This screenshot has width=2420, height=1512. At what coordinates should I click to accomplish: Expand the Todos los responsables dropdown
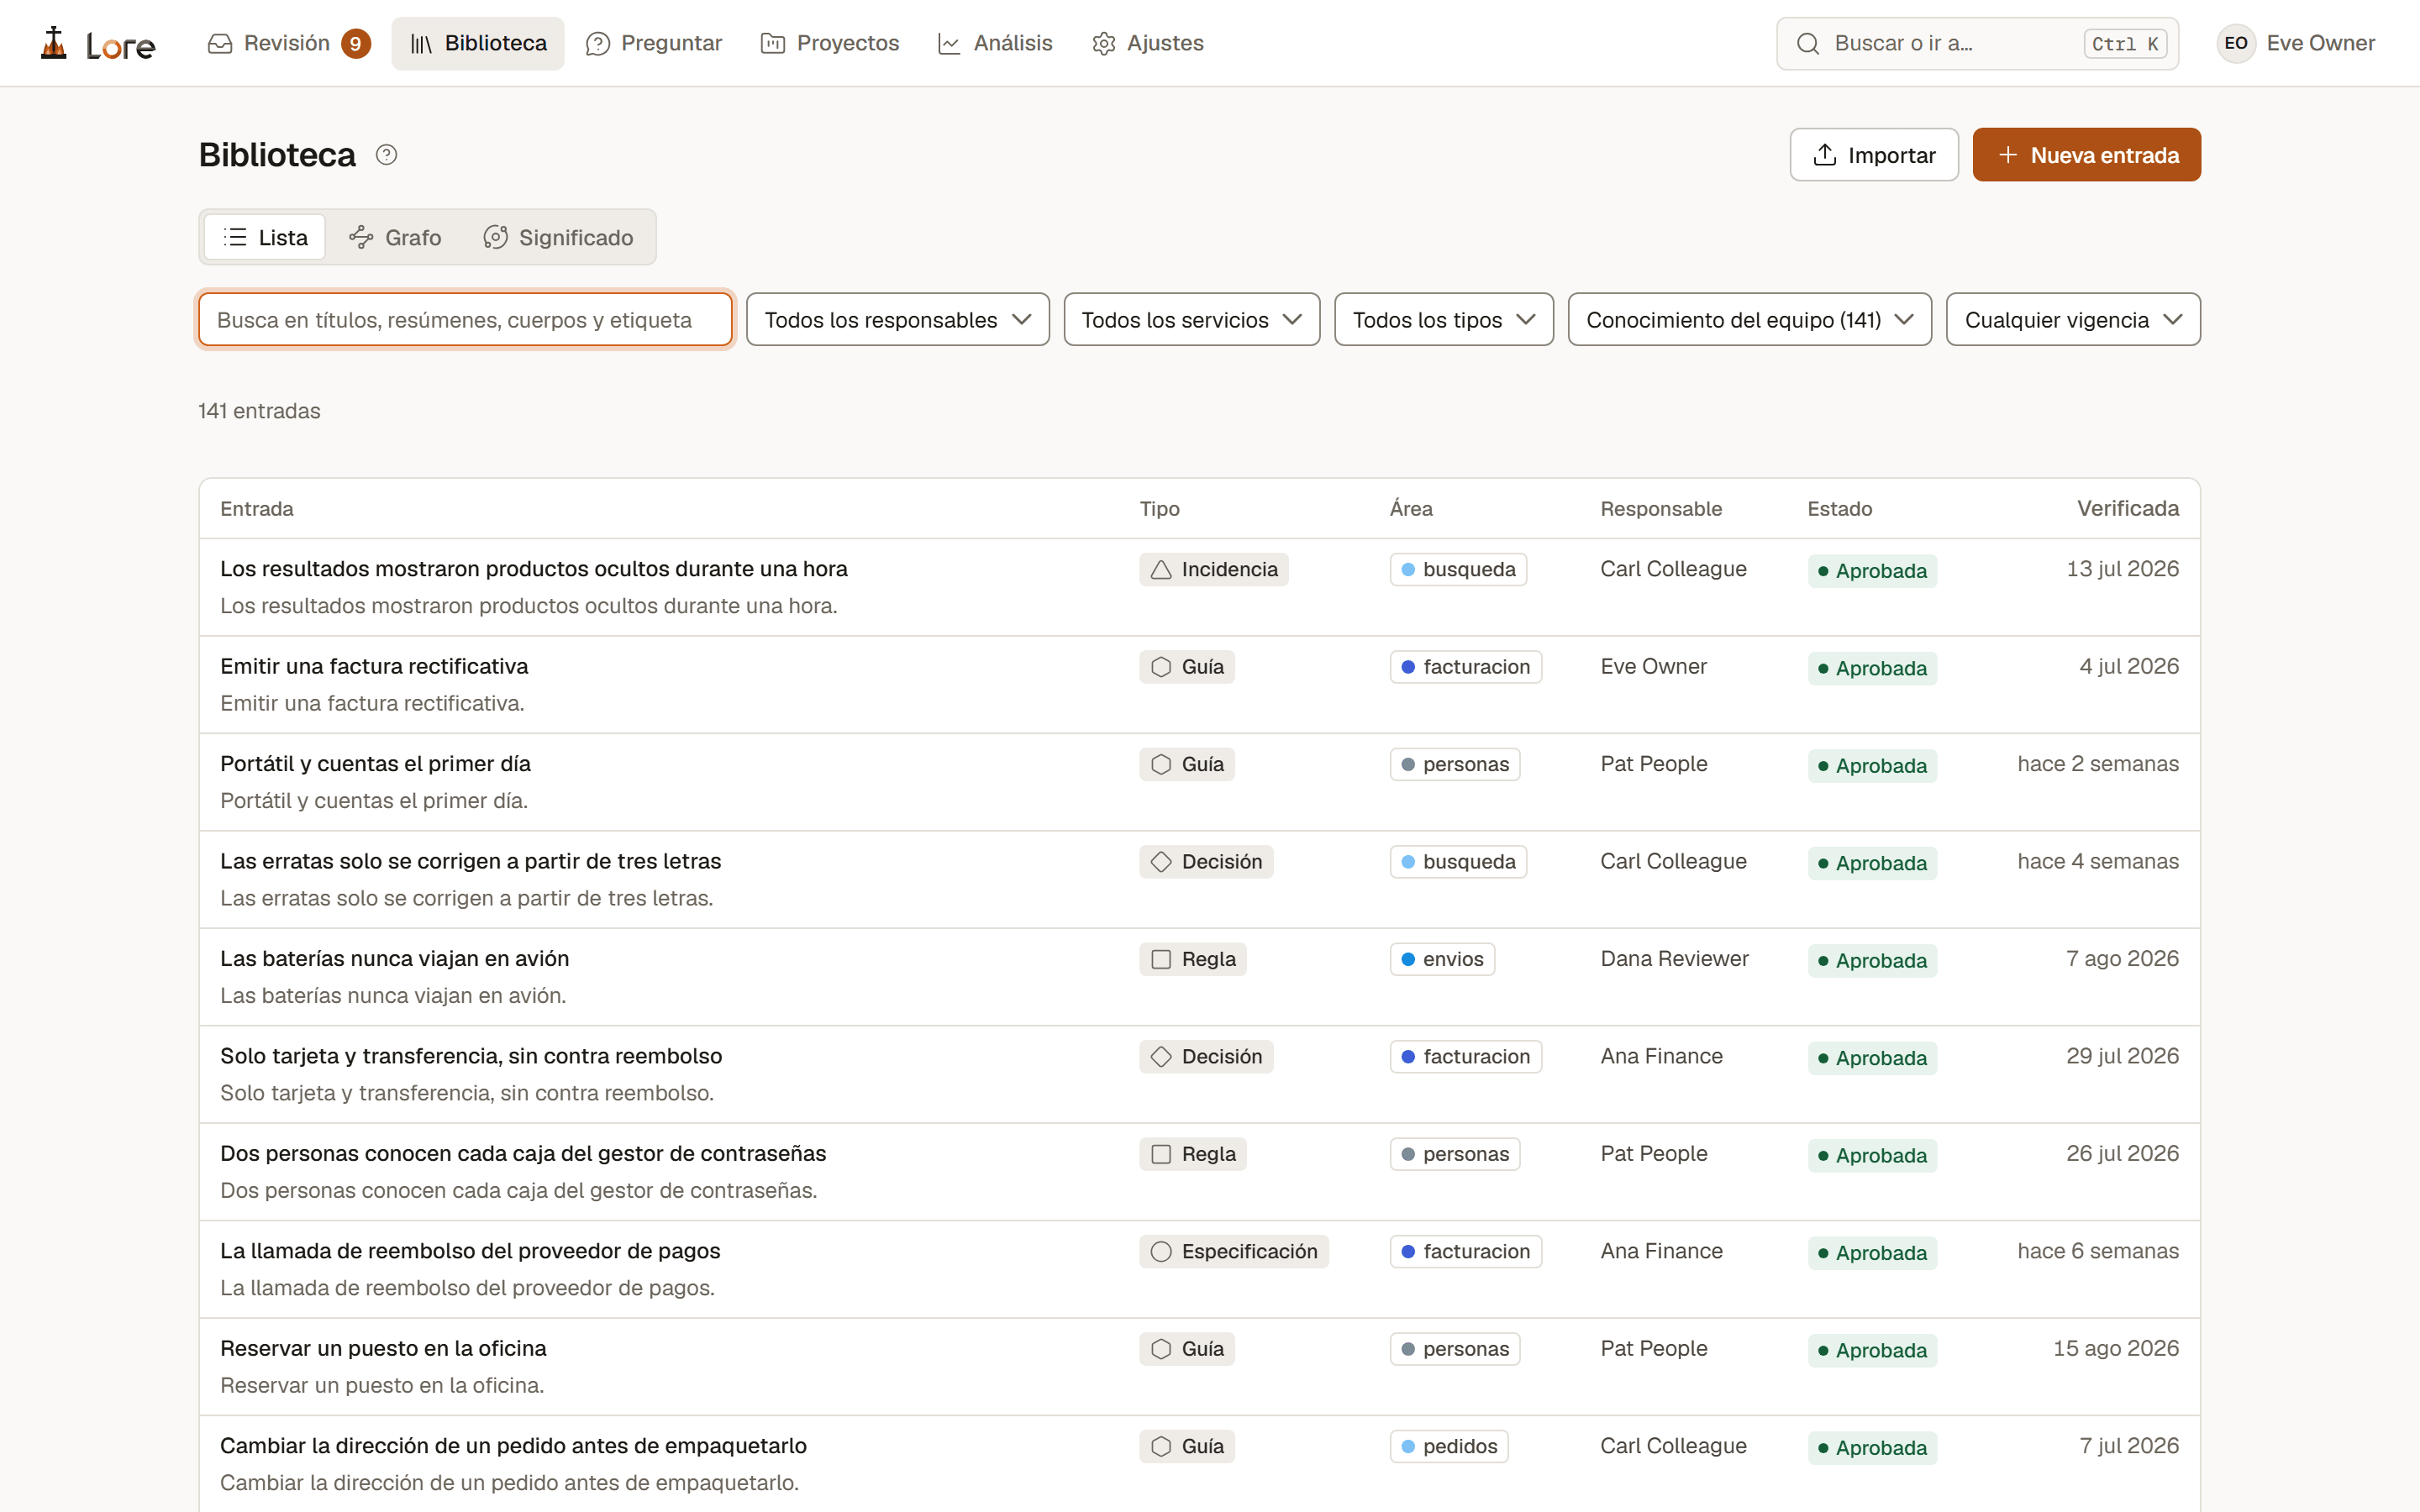click(x=897, y=320)
